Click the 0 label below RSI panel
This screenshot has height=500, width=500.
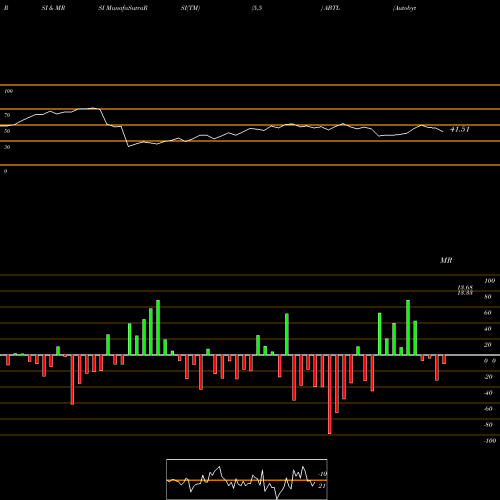click(x=5, y=171)
